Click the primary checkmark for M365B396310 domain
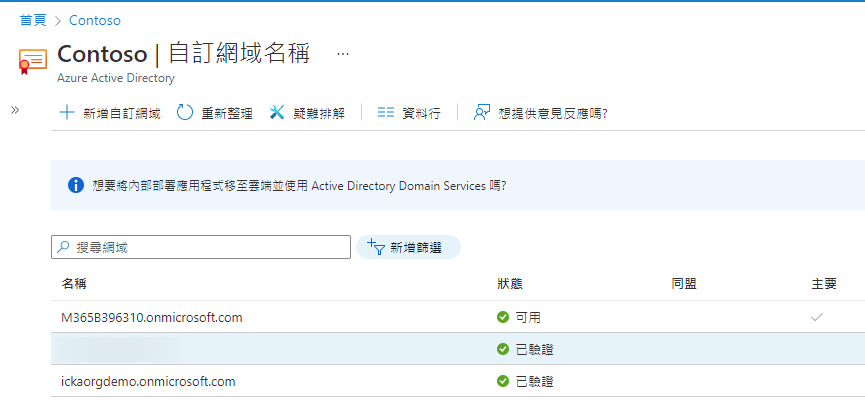This screenshot has width=865, height=417. coord(817,317)
